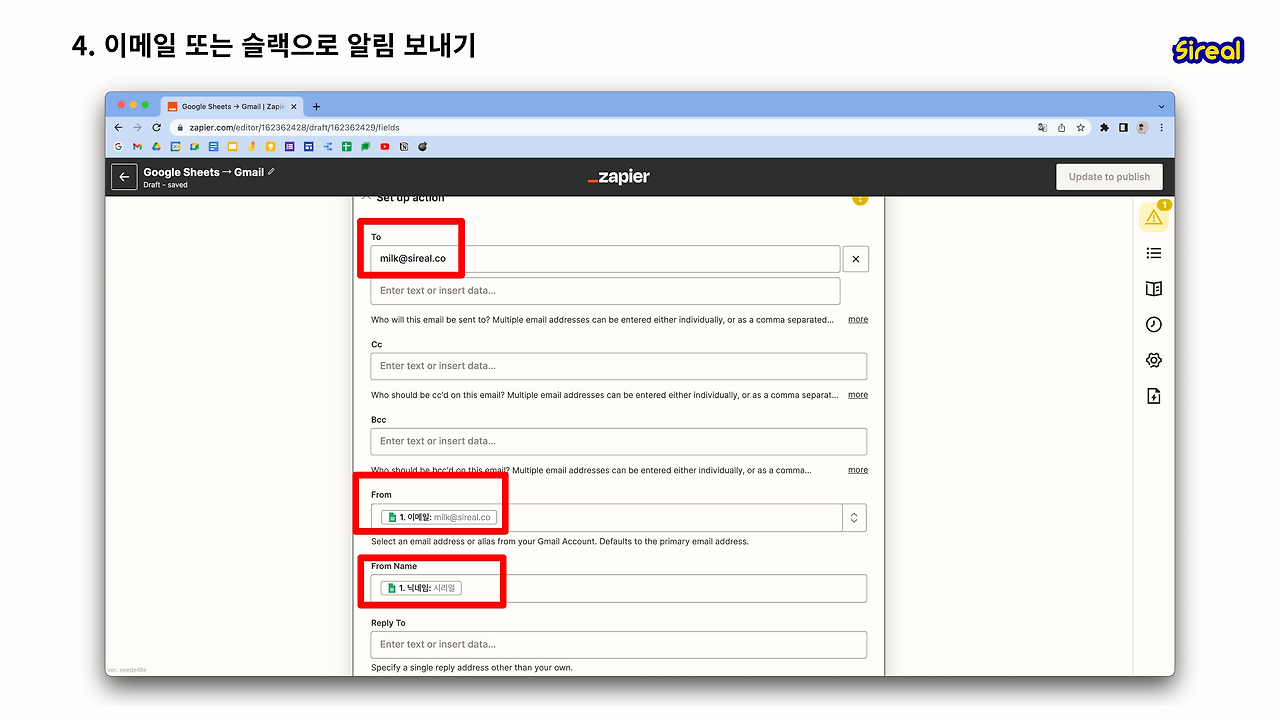Click the Zapier logo in the header
The height and width of the screenshot is (720, 1280).
click(619, 177)
